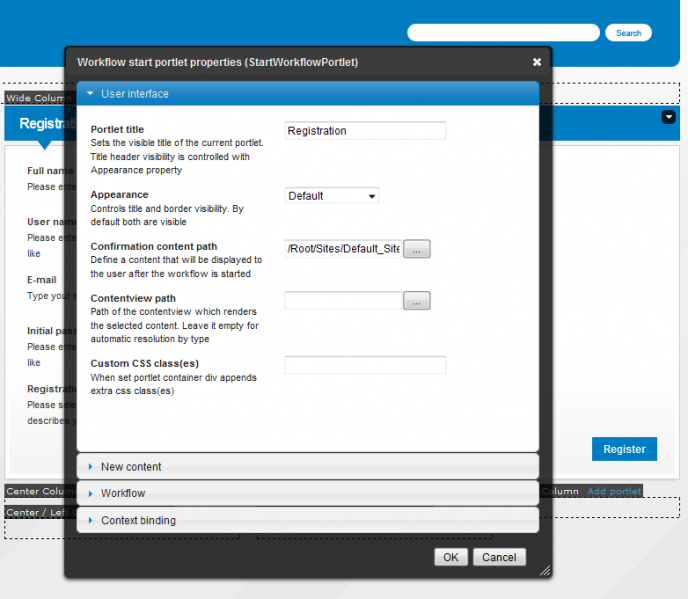Click the Confirmation content path label
This screenshot has height=599, width=688.
(154, 246)
